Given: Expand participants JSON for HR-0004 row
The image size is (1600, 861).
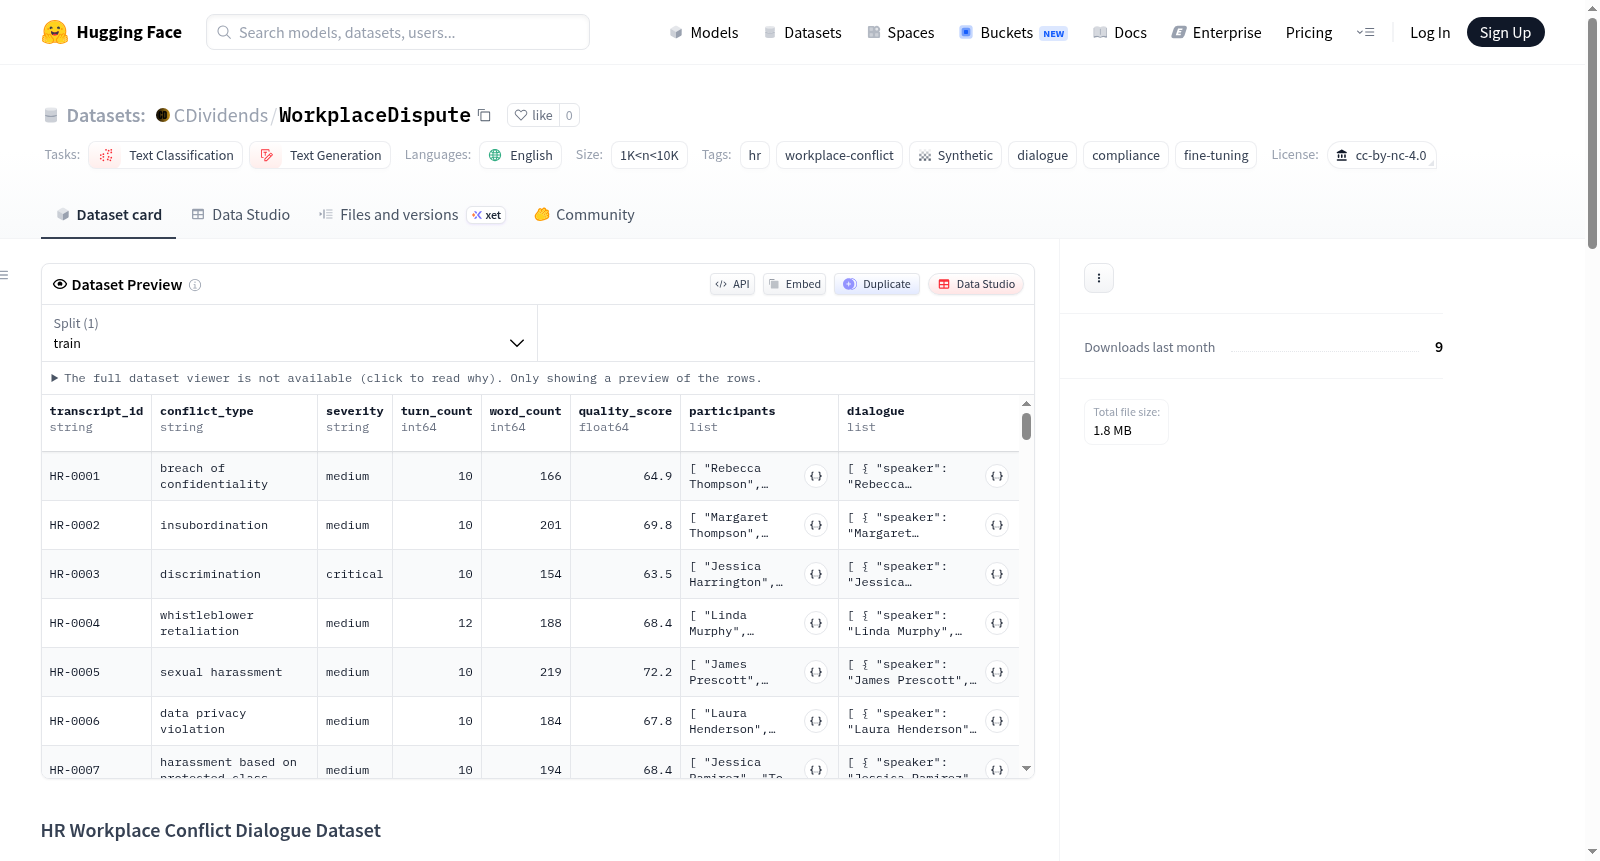Looking at the screenshot, I should (816, 623).
